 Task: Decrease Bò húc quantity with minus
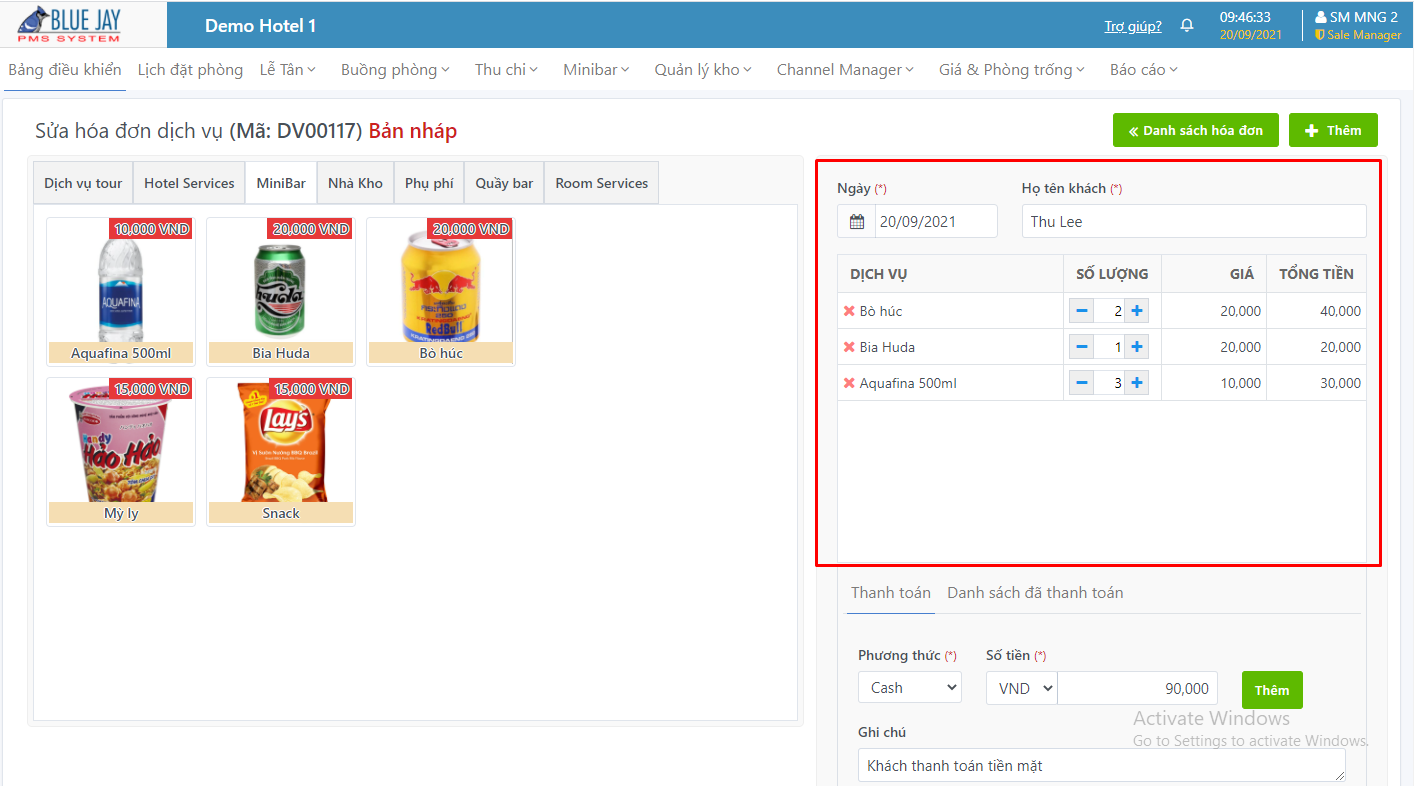pyautogui.click(x=1082, y=311)
